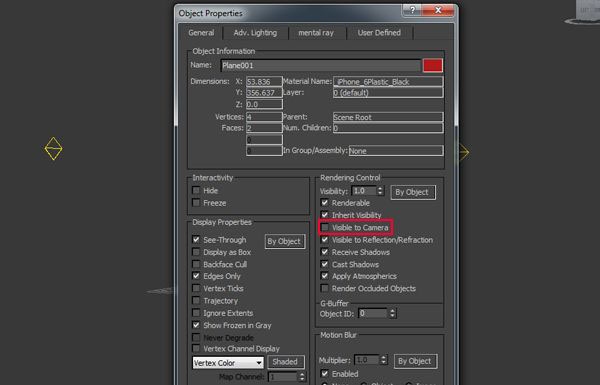
Task: Enable Backface Cull
Action: [x=196, y=264]
